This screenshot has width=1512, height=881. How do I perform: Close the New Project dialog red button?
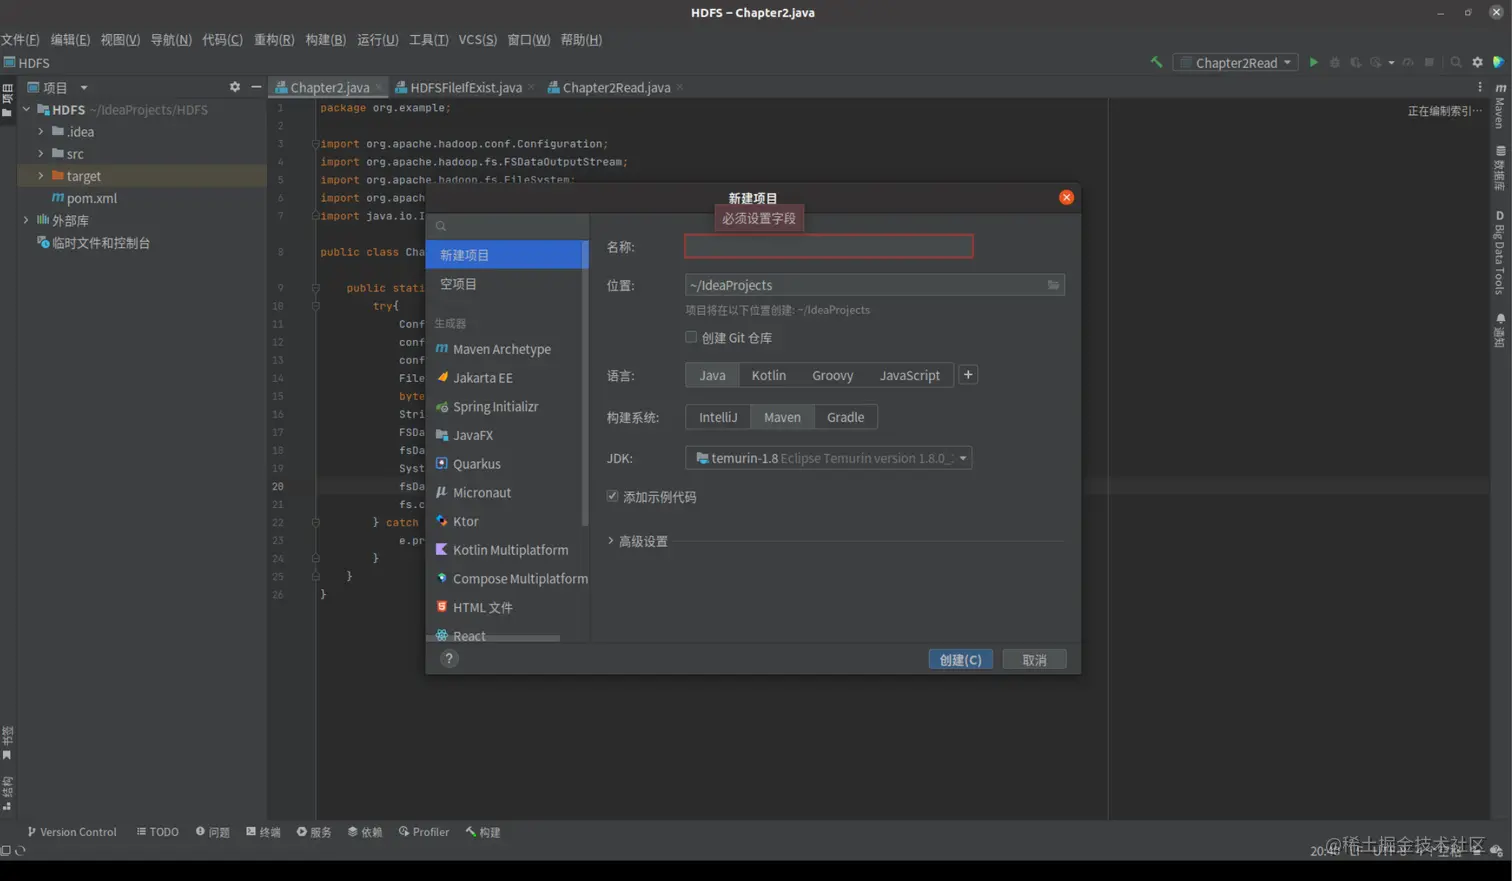click(x=1066, y=197)
